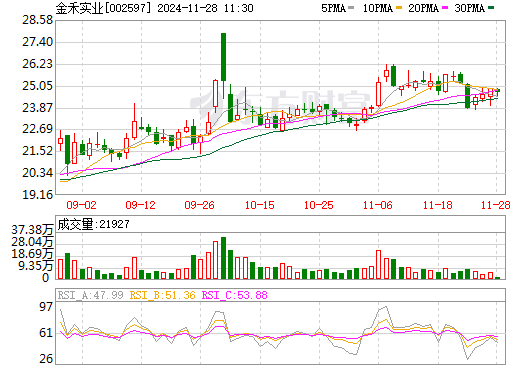The width and height of the screenshot is (520, 365).
Task: Click the green 30PMA legend color marker
Action: click(490, 8)
